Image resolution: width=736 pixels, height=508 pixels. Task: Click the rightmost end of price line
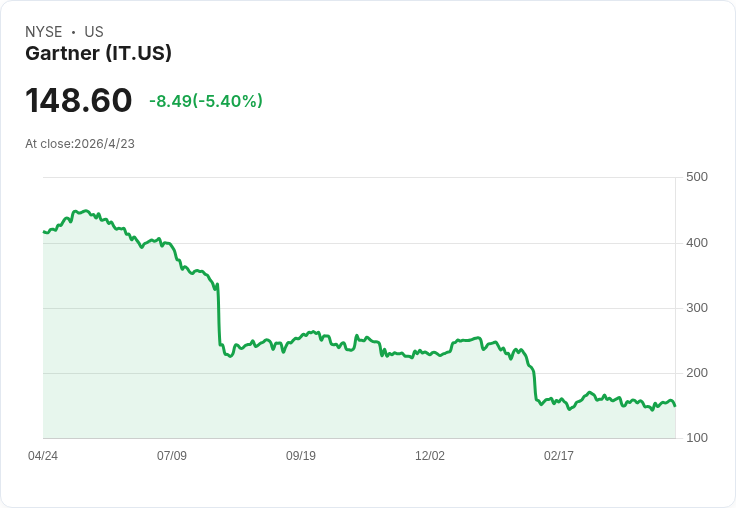(x=675, y=406)
